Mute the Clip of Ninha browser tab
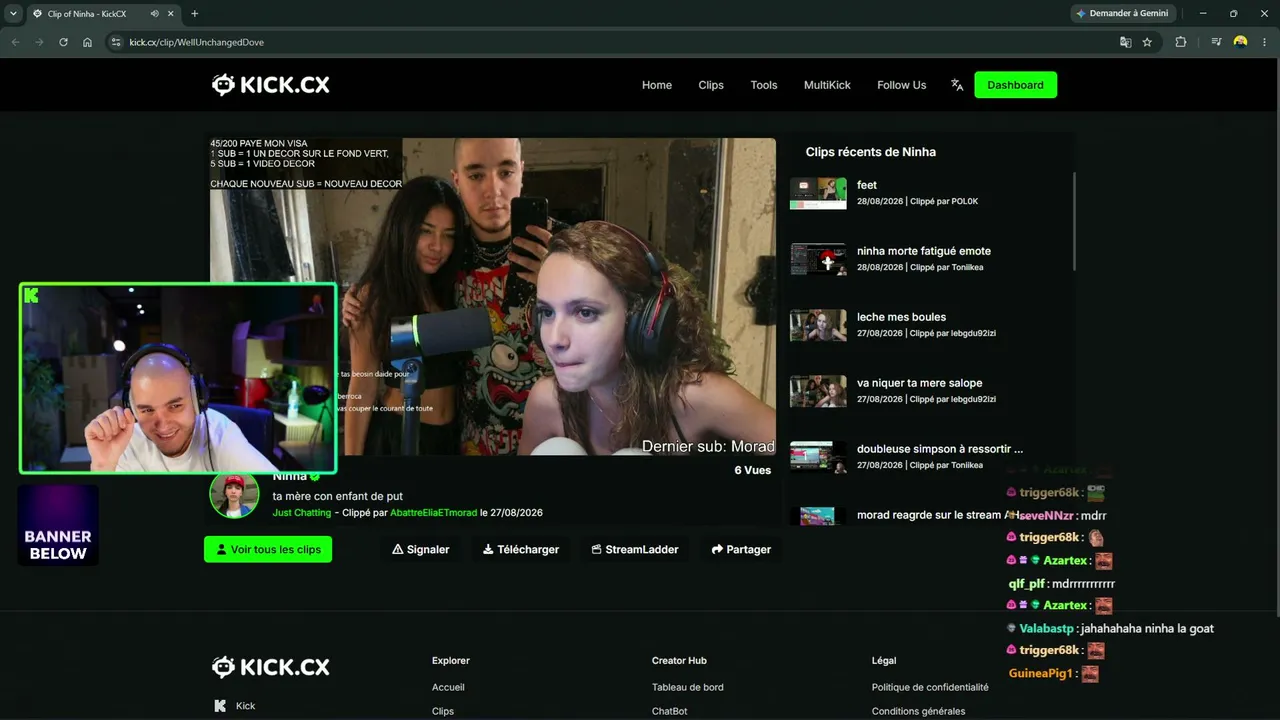The image size is (1280, 720). tap(155, 14)
